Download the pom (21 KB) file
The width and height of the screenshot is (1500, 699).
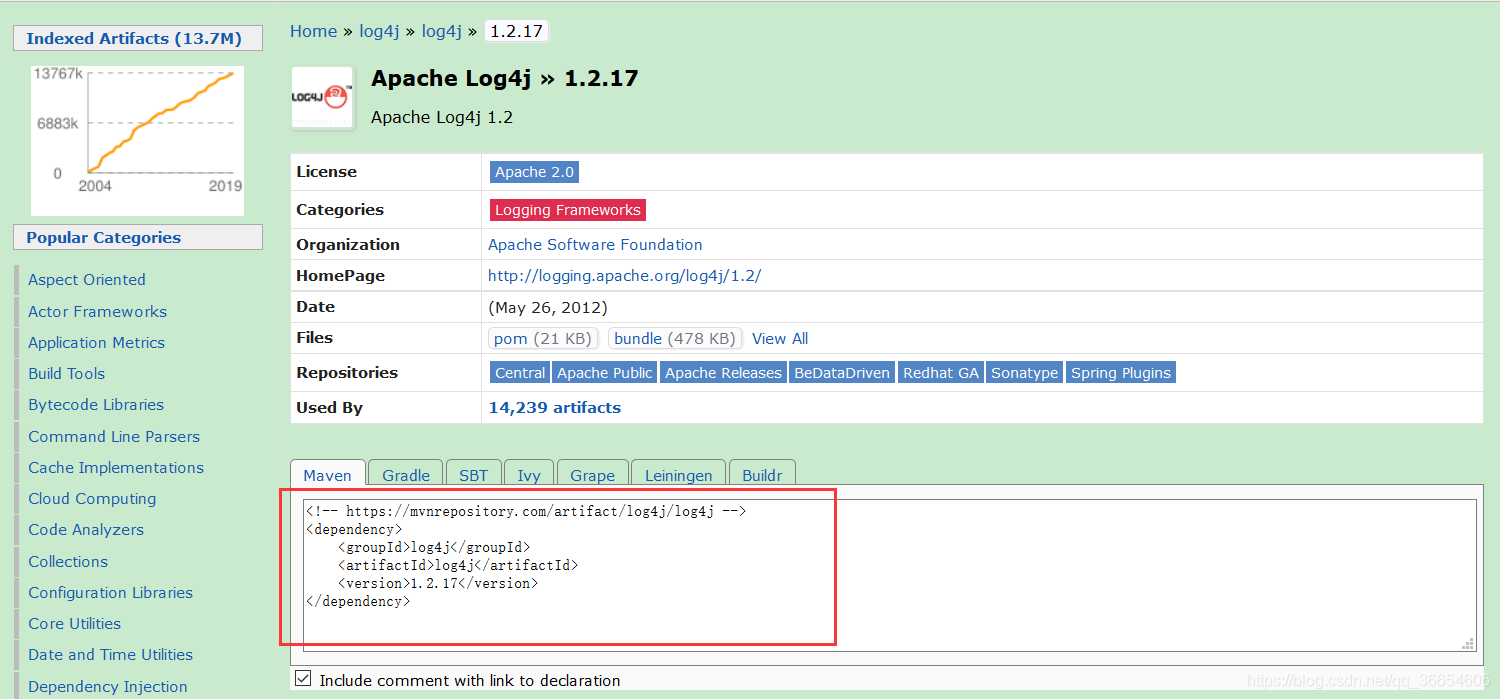click(544, 339)
